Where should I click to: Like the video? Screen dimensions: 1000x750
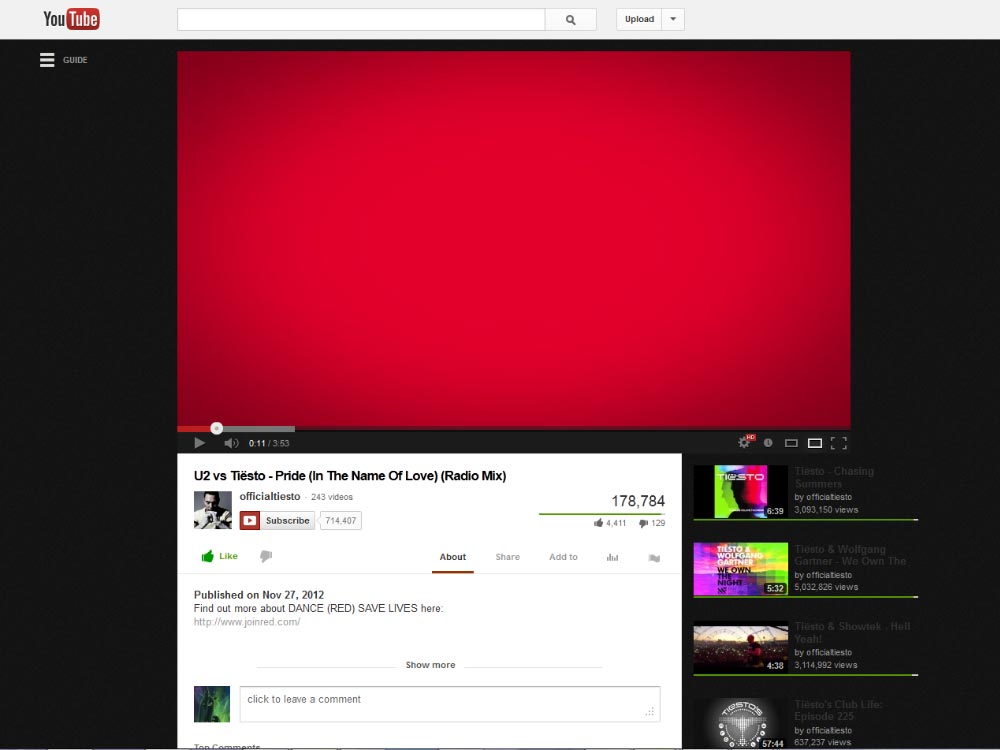219,555
